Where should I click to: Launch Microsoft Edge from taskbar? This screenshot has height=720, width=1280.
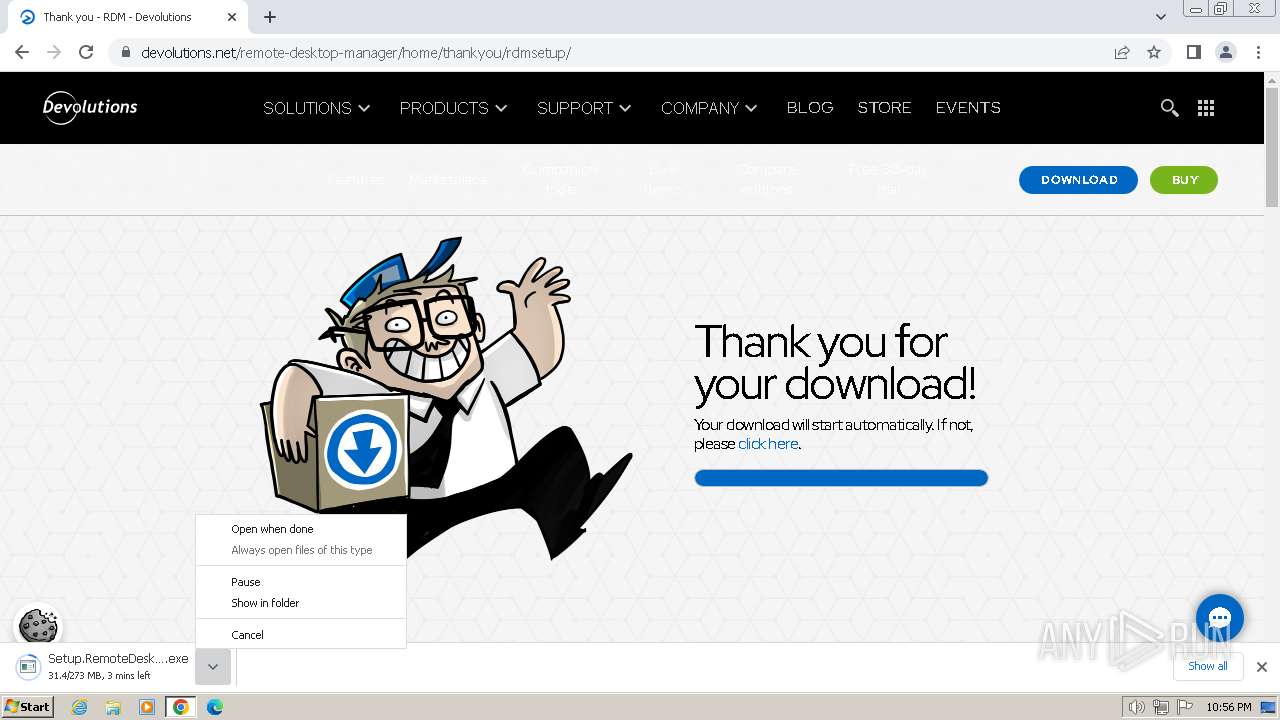(x=215, y=707)
